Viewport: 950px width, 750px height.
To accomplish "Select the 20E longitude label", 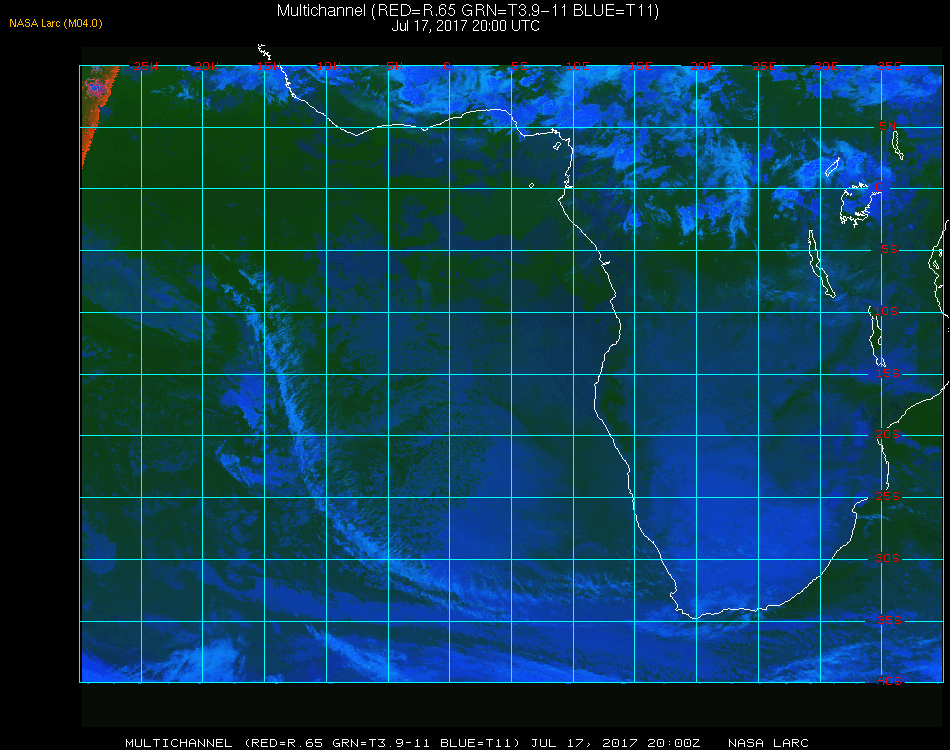I will coord(702,66).
